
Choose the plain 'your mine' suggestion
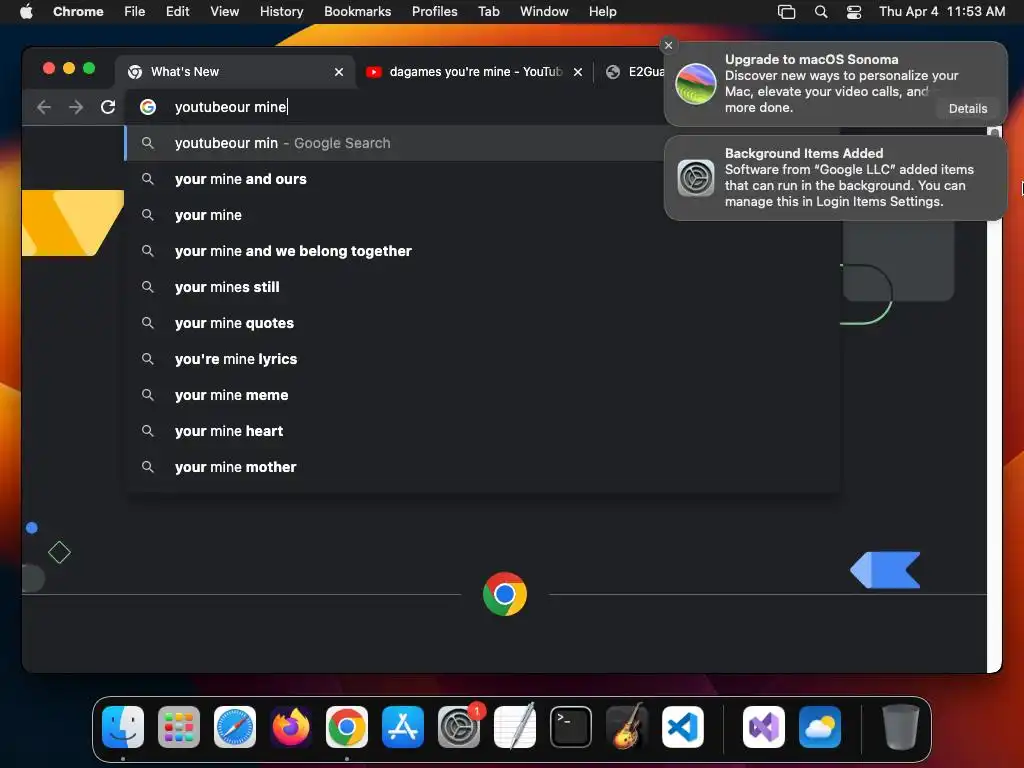click(x=482, y=215)
